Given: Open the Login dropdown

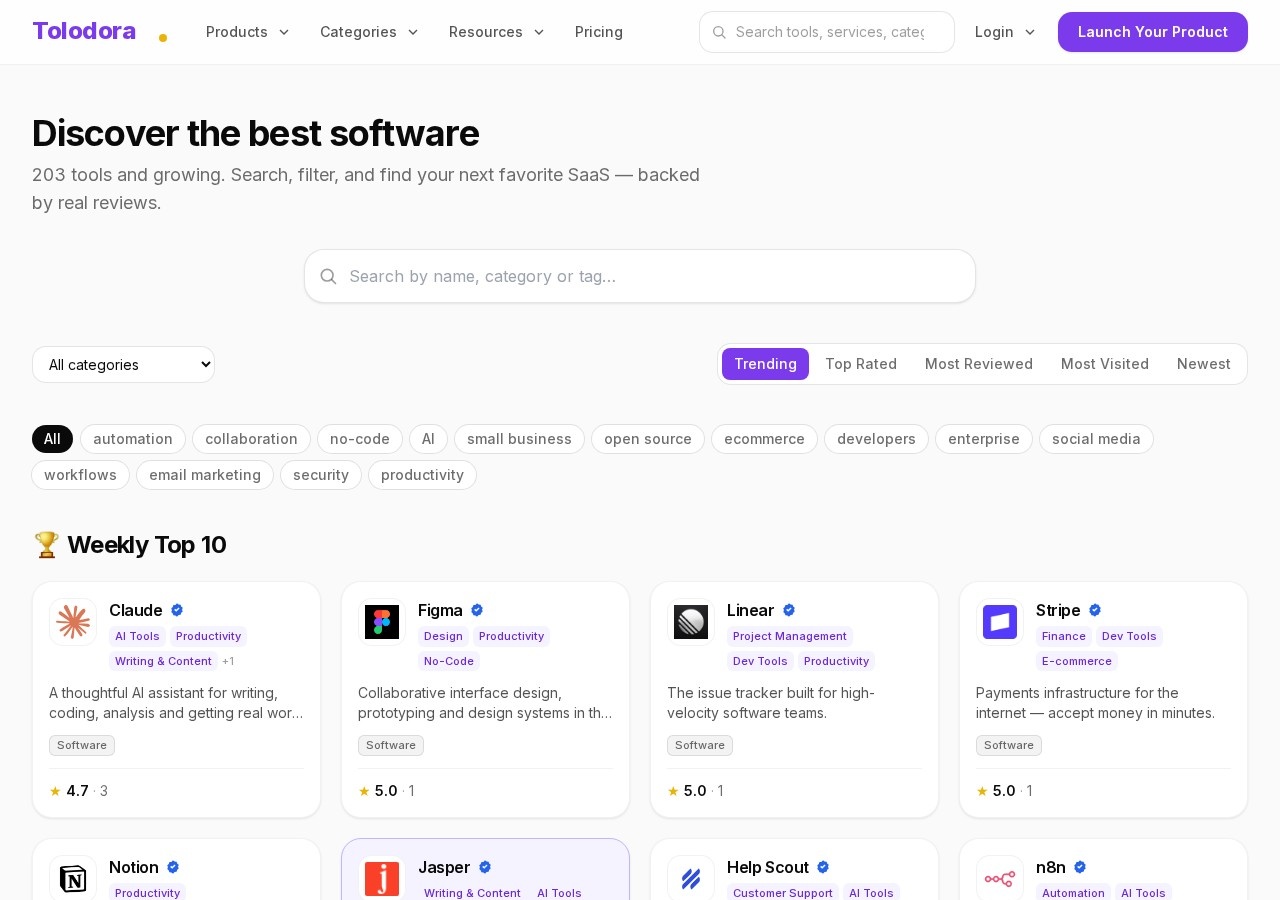Looking at the screenshot, I should tap(1006, 32).
